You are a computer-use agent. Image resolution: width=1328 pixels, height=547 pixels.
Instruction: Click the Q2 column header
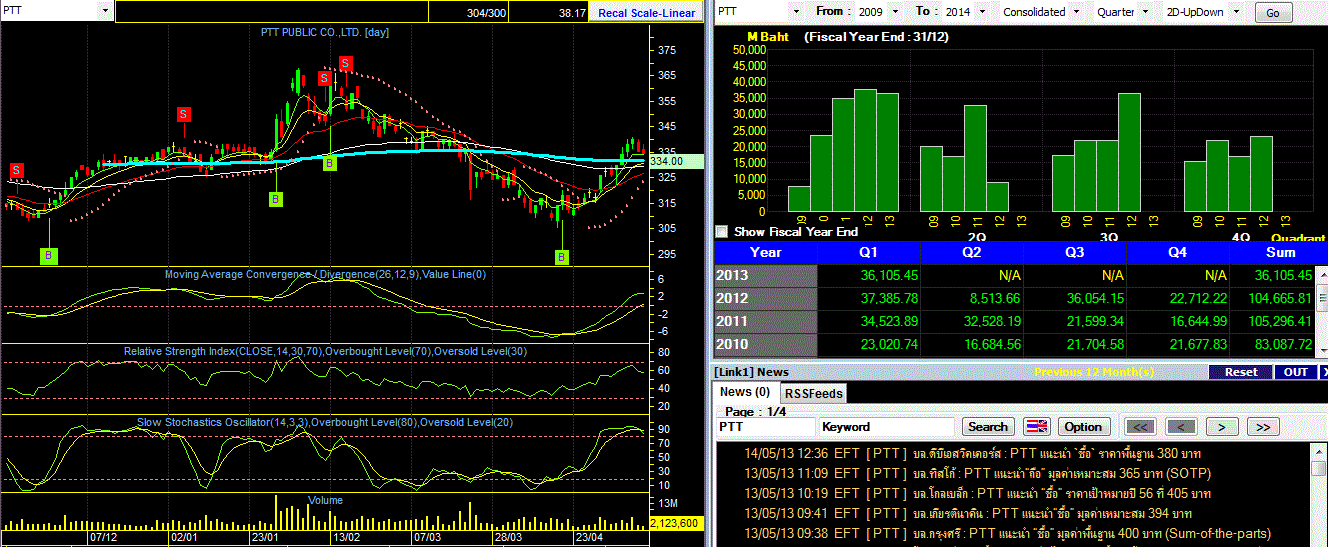971,252
